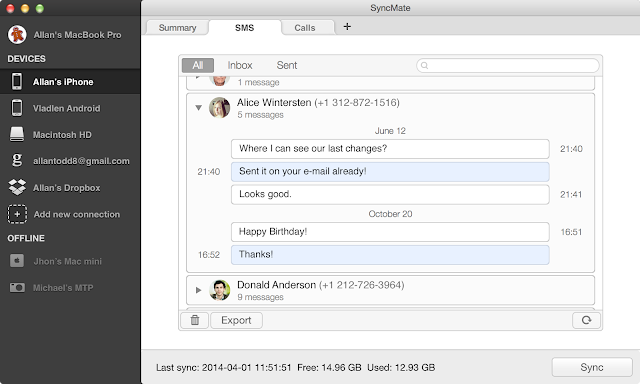The image size is (640, 384).
Task: Click the Allan's MacBook Pro avatar icon
Action: click(17, 35)
